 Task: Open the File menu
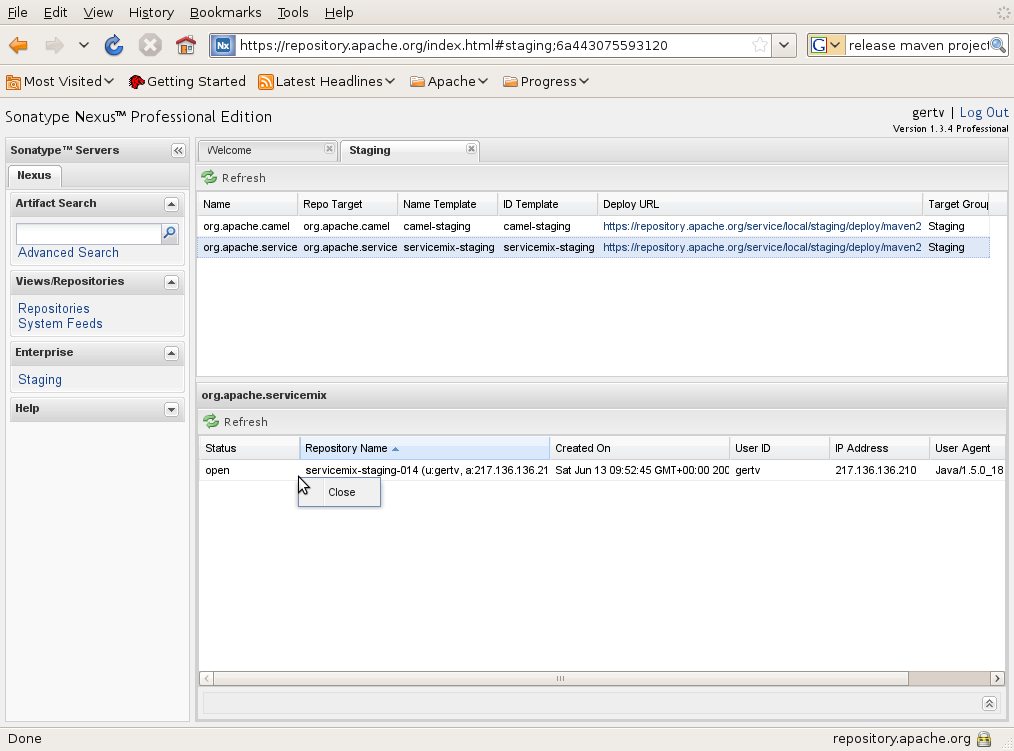(17, 12)
